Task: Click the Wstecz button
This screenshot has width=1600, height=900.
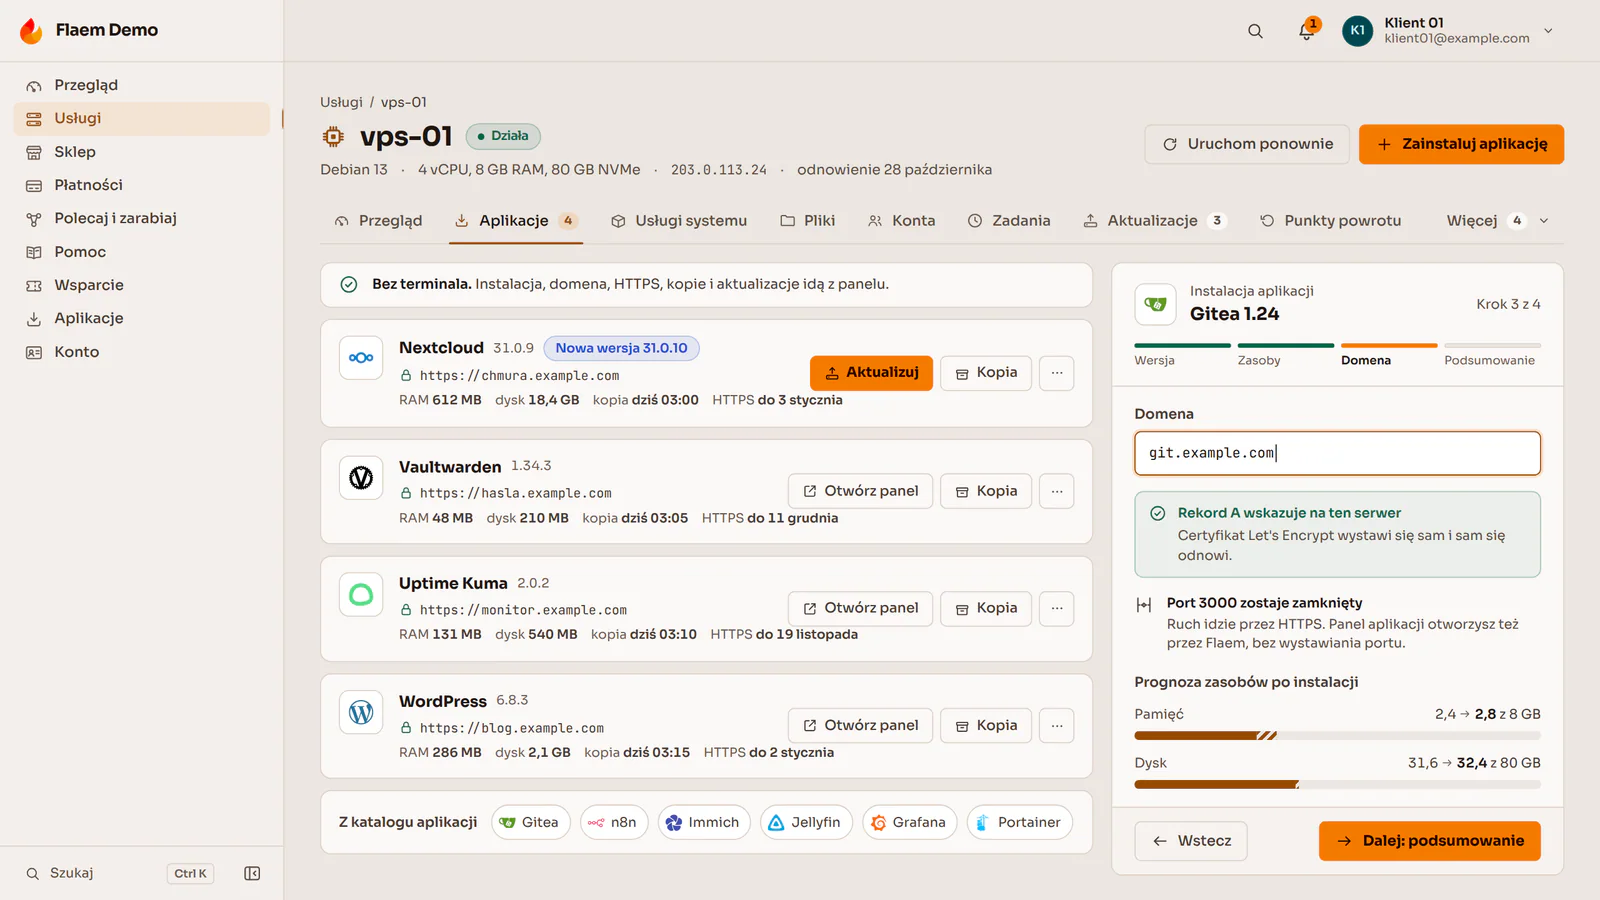Action: 1191,841
